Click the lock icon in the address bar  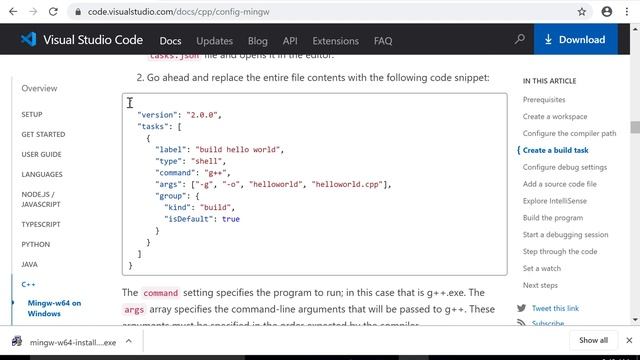click(78, 12)
